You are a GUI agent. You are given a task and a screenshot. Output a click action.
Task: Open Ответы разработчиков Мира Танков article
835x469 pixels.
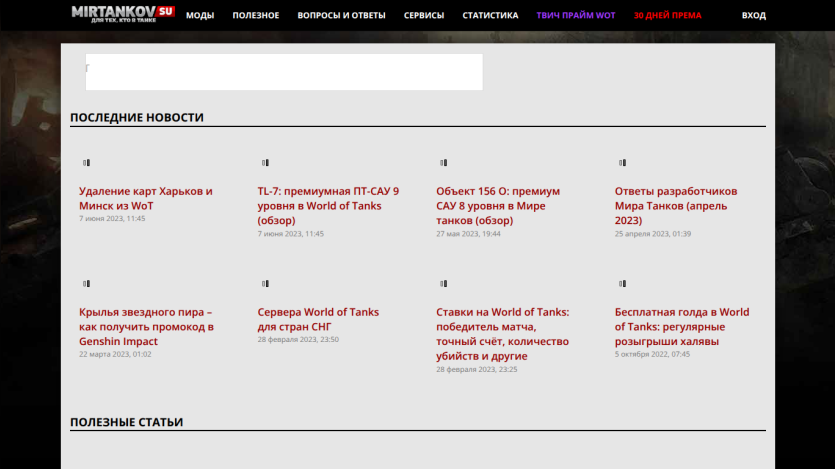(676, 205)
